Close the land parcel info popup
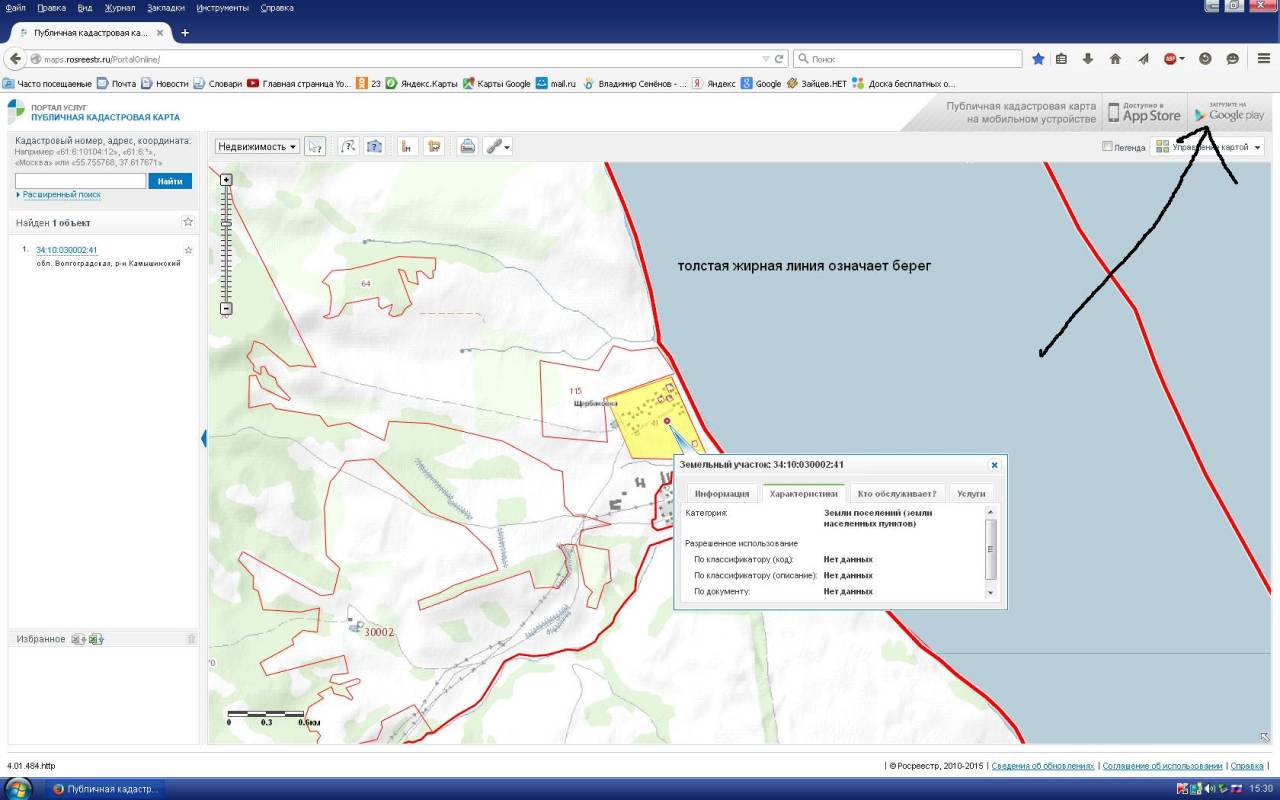The width and height of the screenshot is (1280, 800). (994, 465)
